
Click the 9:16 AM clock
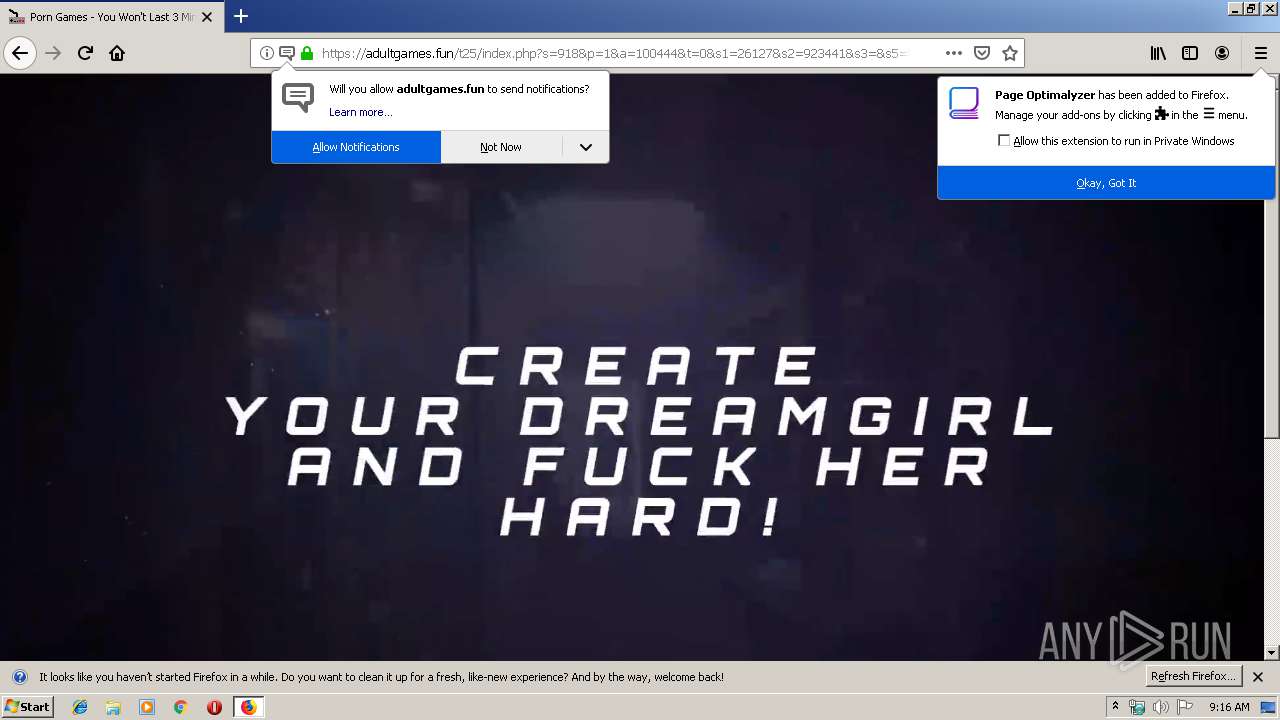[1229, 707]
